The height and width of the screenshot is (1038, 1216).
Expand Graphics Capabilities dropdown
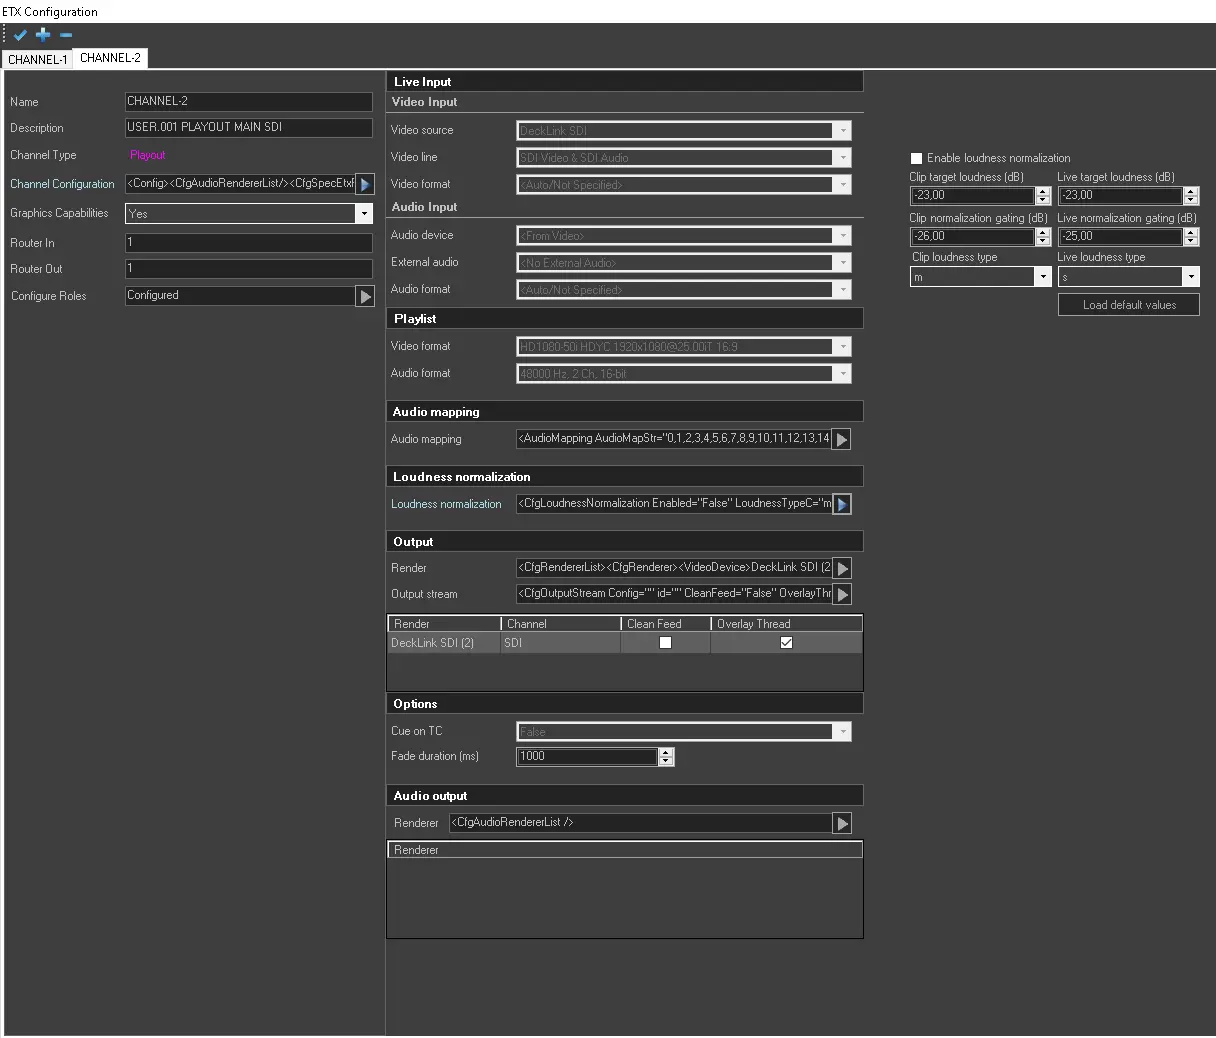pos(364,214)
